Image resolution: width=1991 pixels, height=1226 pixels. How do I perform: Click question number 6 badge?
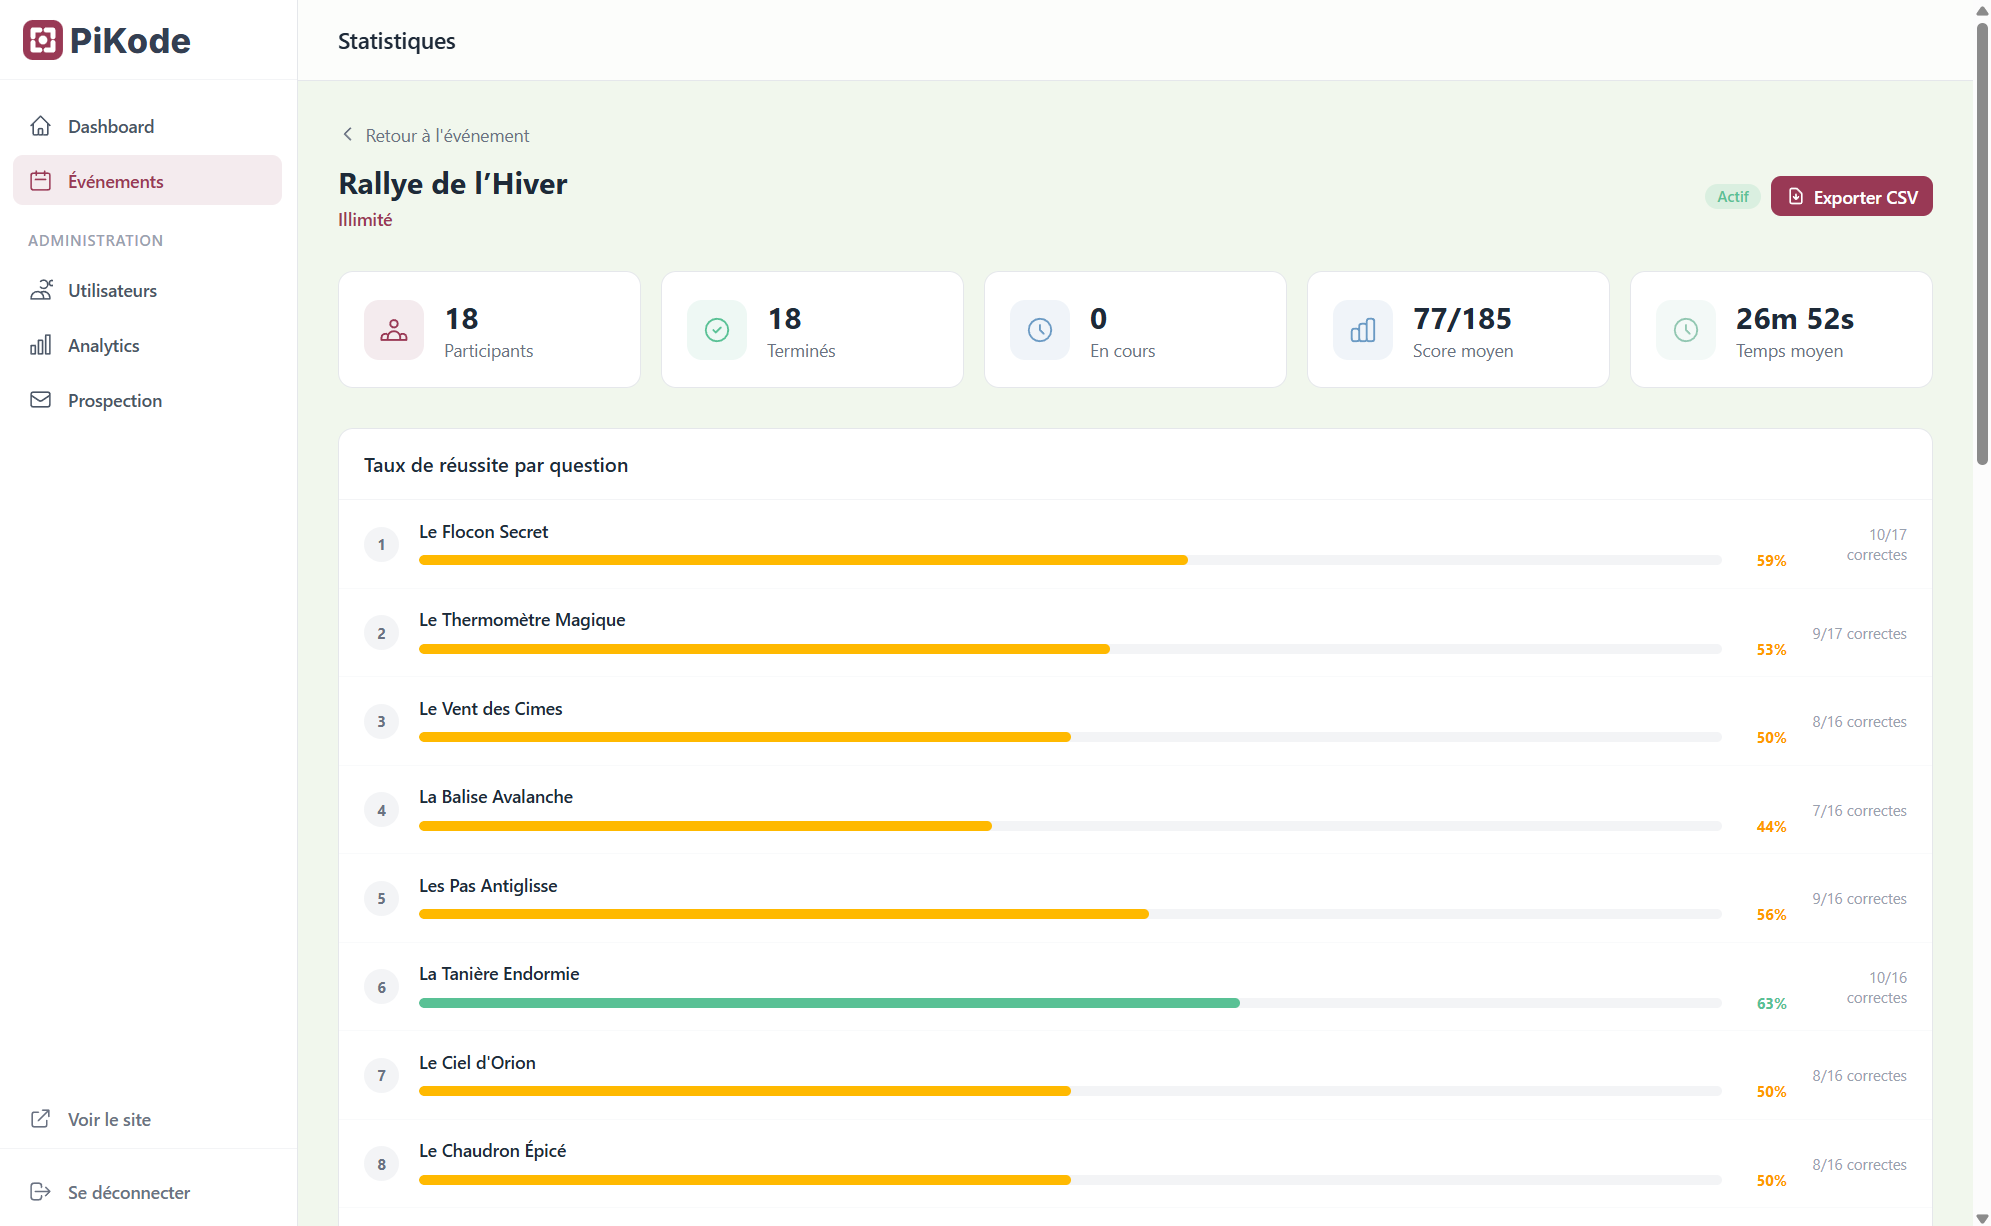click(381, 988)
